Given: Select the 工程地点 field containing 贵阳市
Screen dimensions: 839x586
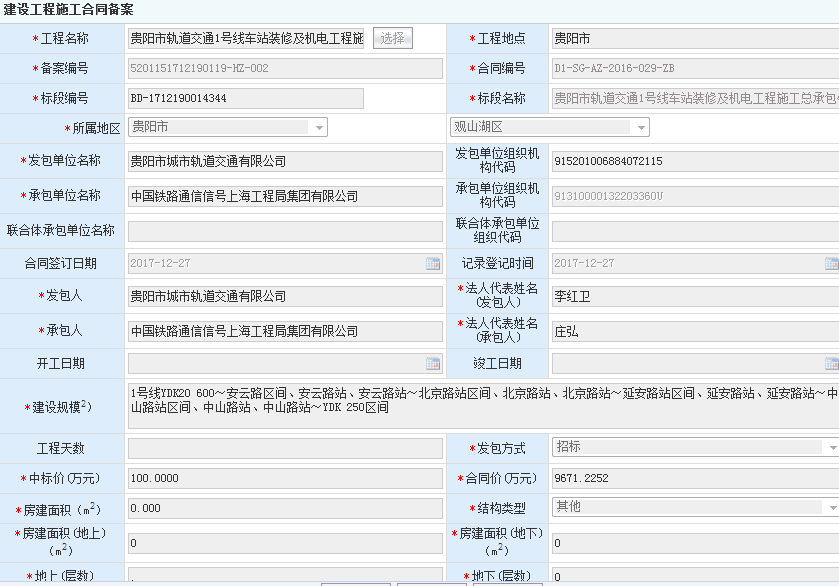Looking at the screenshot, I should point(694,39).
